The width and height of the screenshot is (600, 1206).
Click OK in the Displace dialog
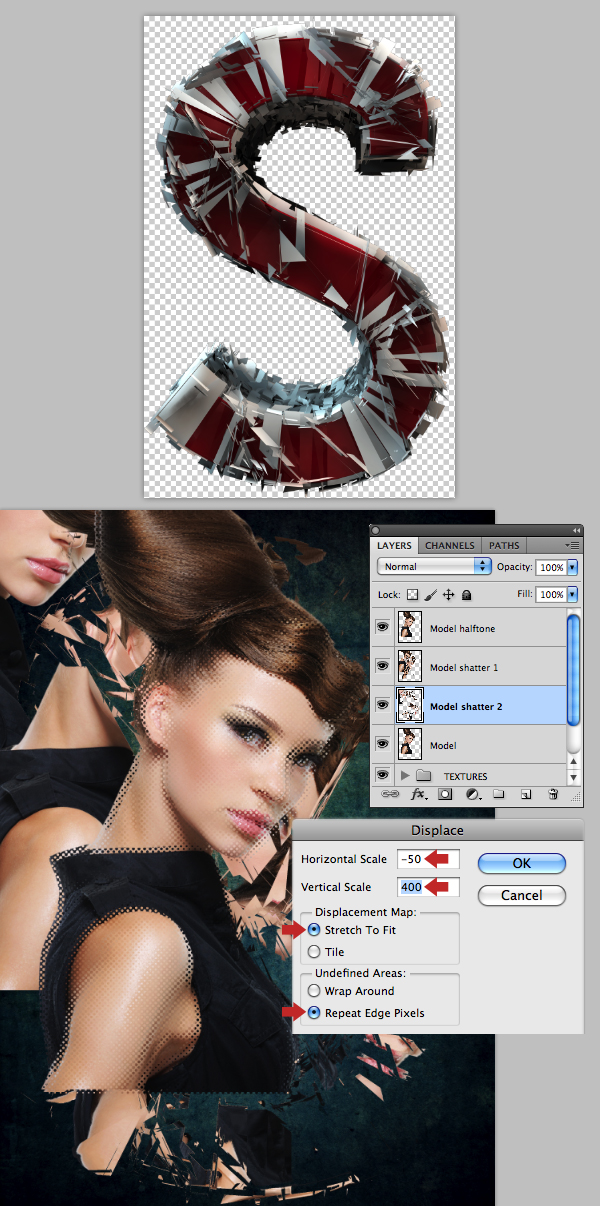(522, 863)
